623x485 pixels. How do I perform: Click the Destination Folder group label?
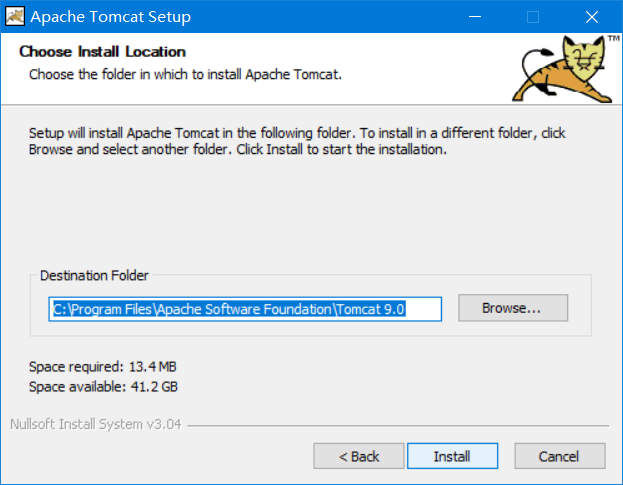[x=94, y=275]
